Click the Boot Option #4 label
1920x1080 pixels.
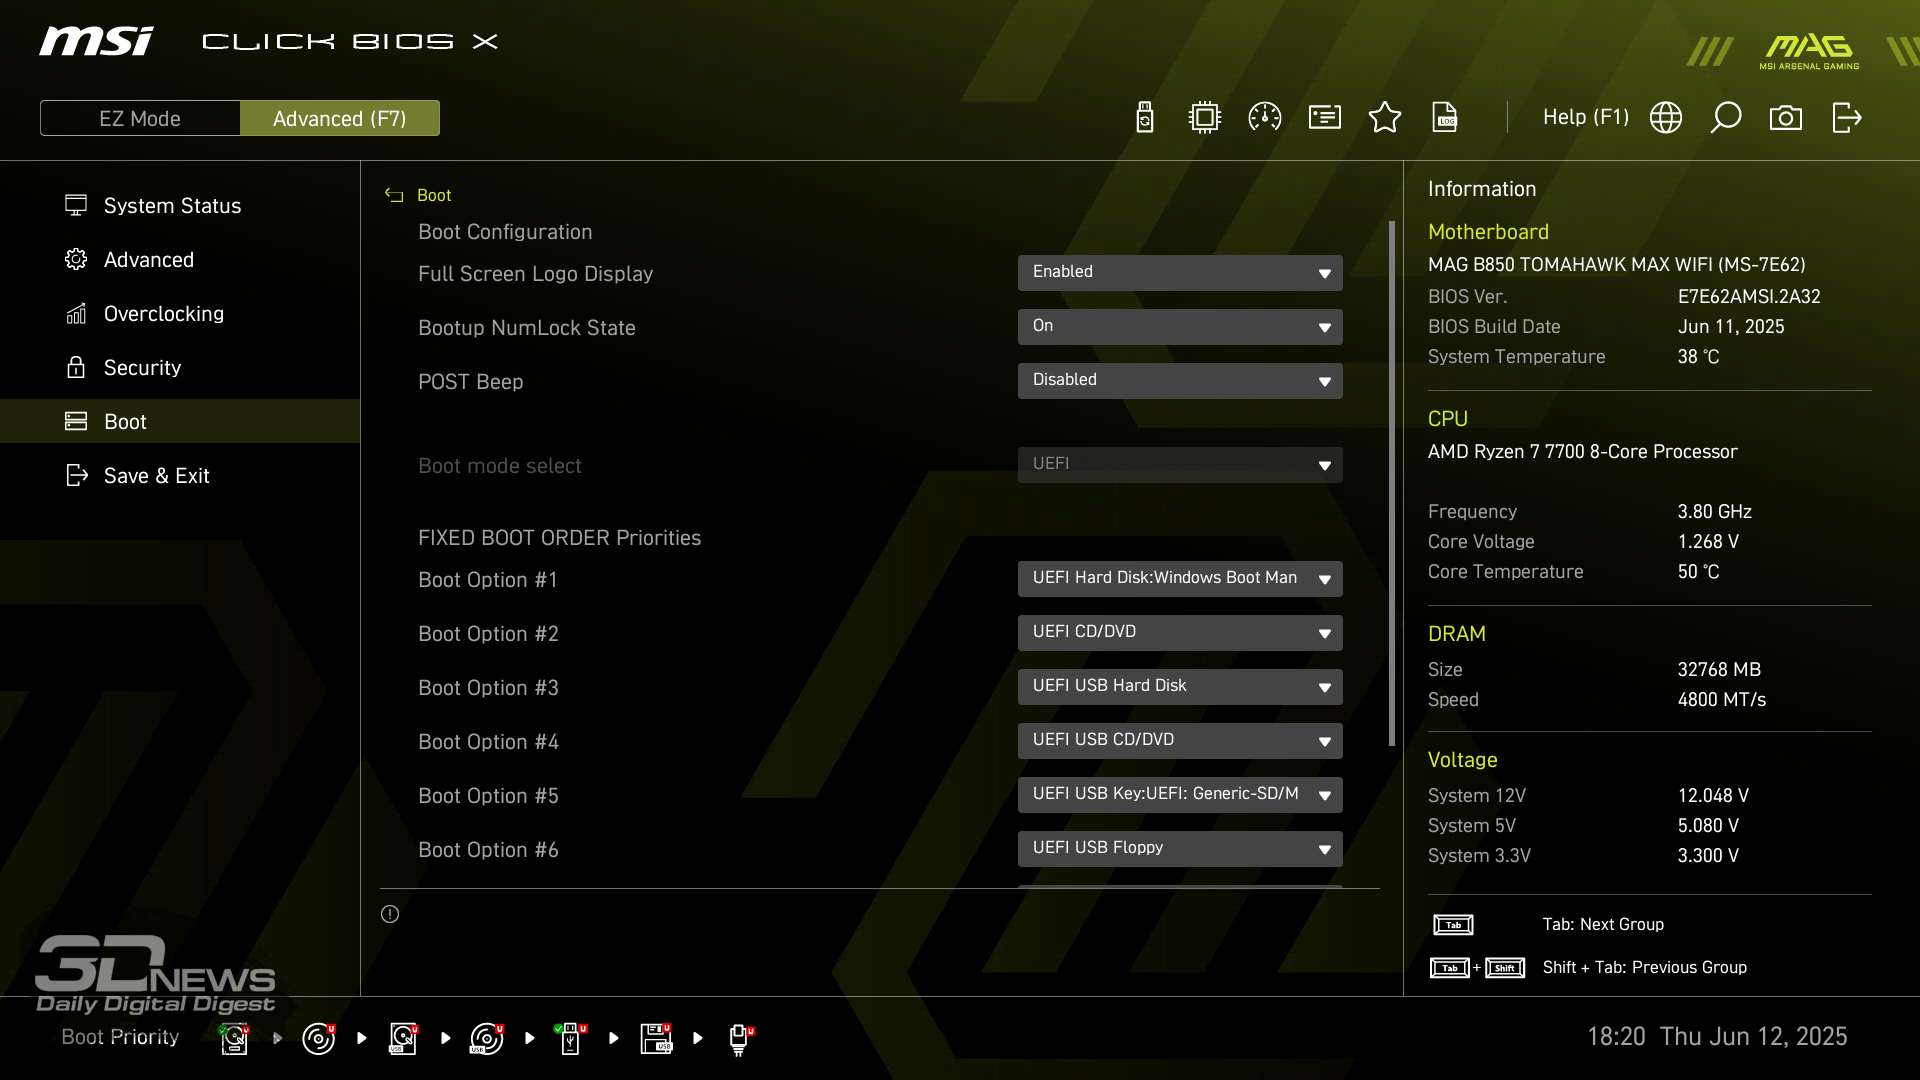pyautogui.click(x=488, y=742)
